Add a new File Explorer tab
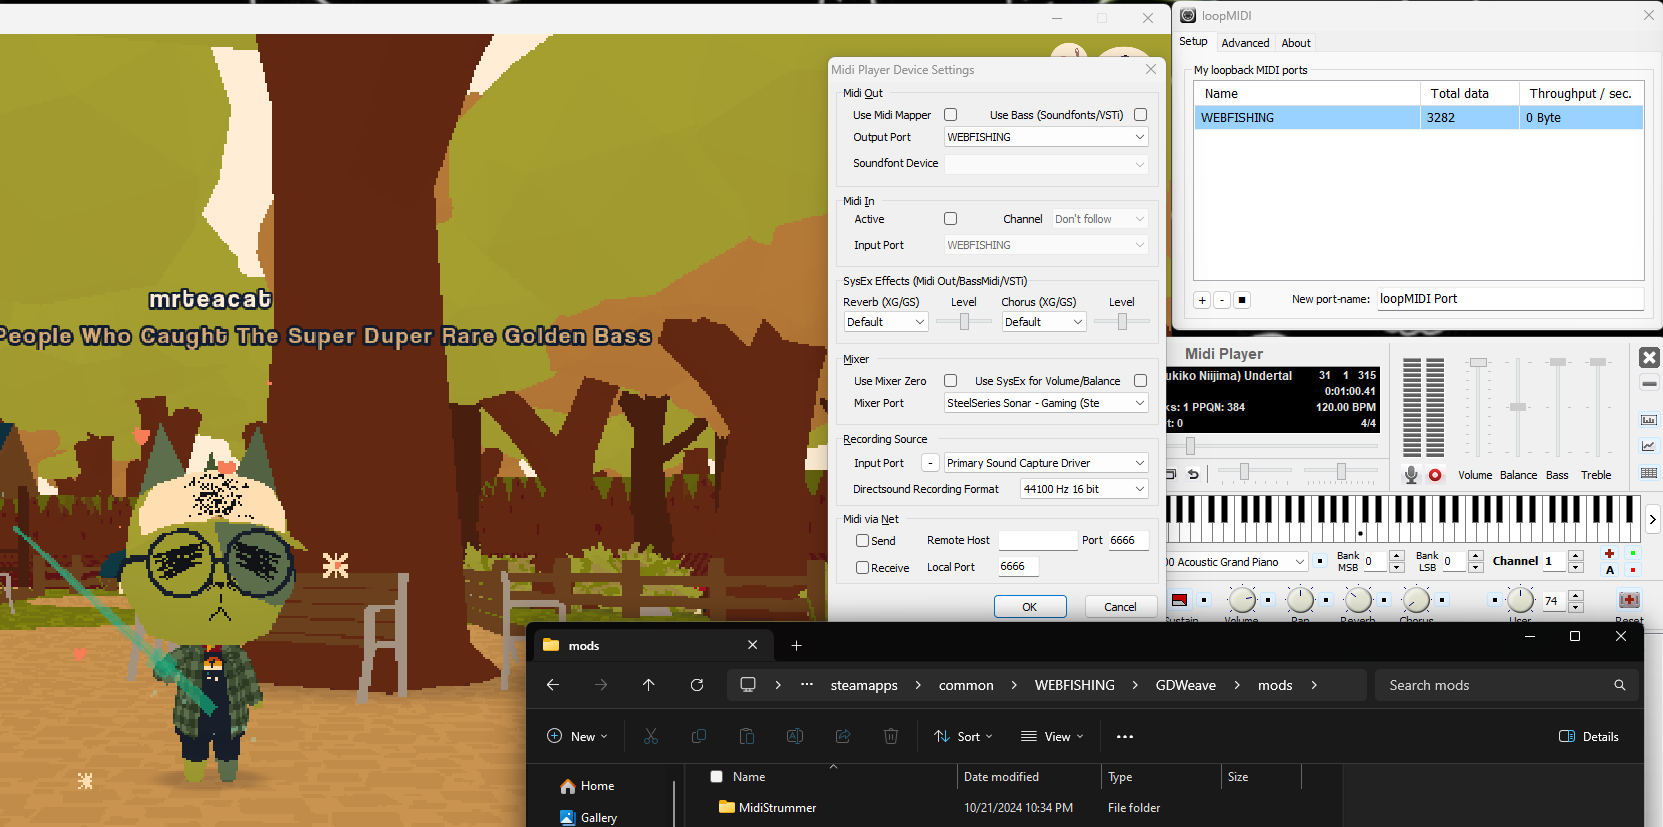The width and height of the screenshot is (1663, 827). 797,646
